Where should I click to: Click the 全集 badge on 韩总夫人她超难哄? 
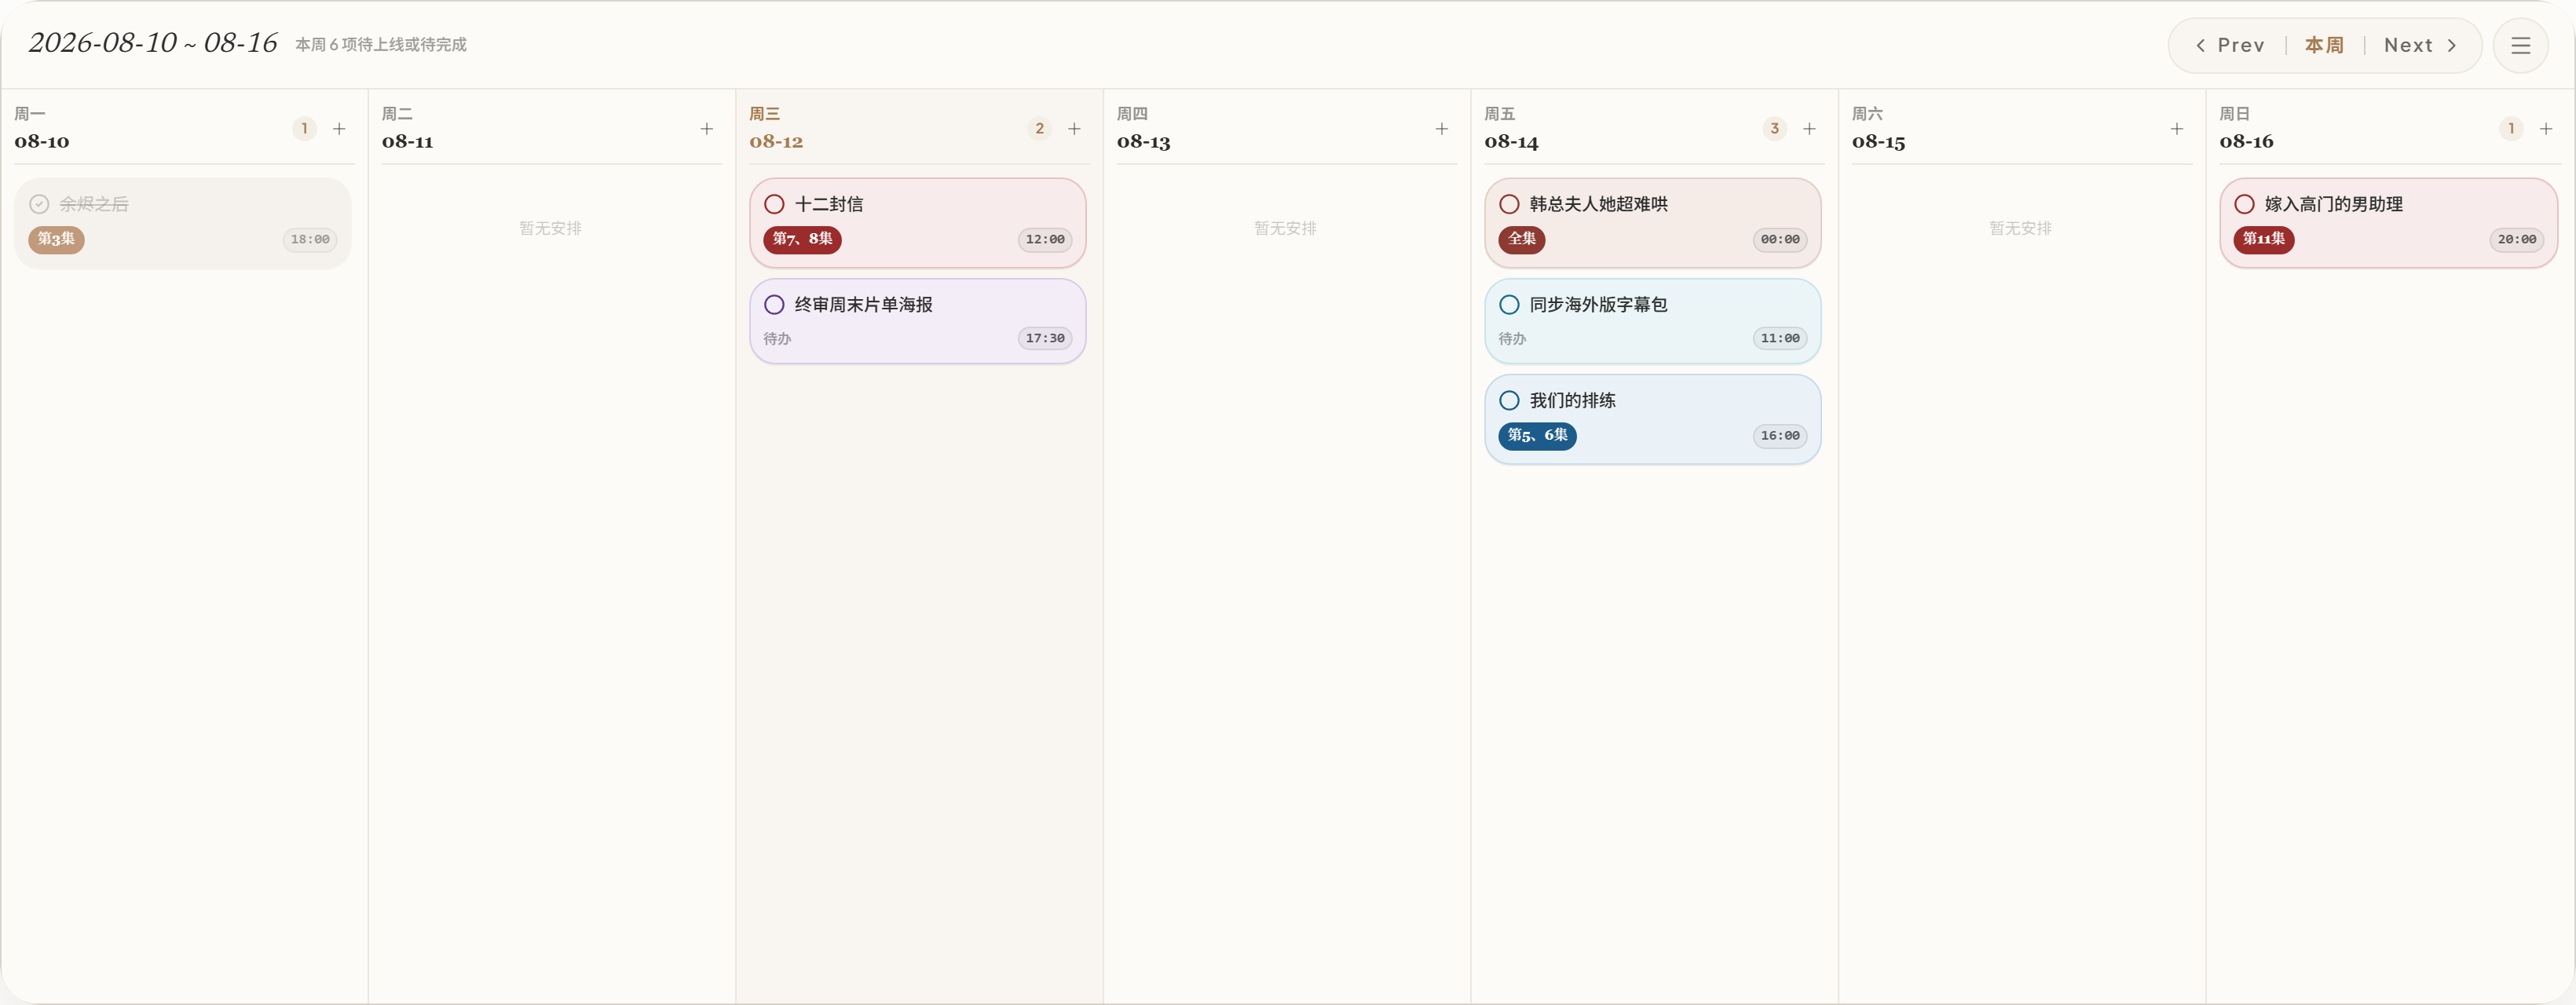click(1522, 239)
